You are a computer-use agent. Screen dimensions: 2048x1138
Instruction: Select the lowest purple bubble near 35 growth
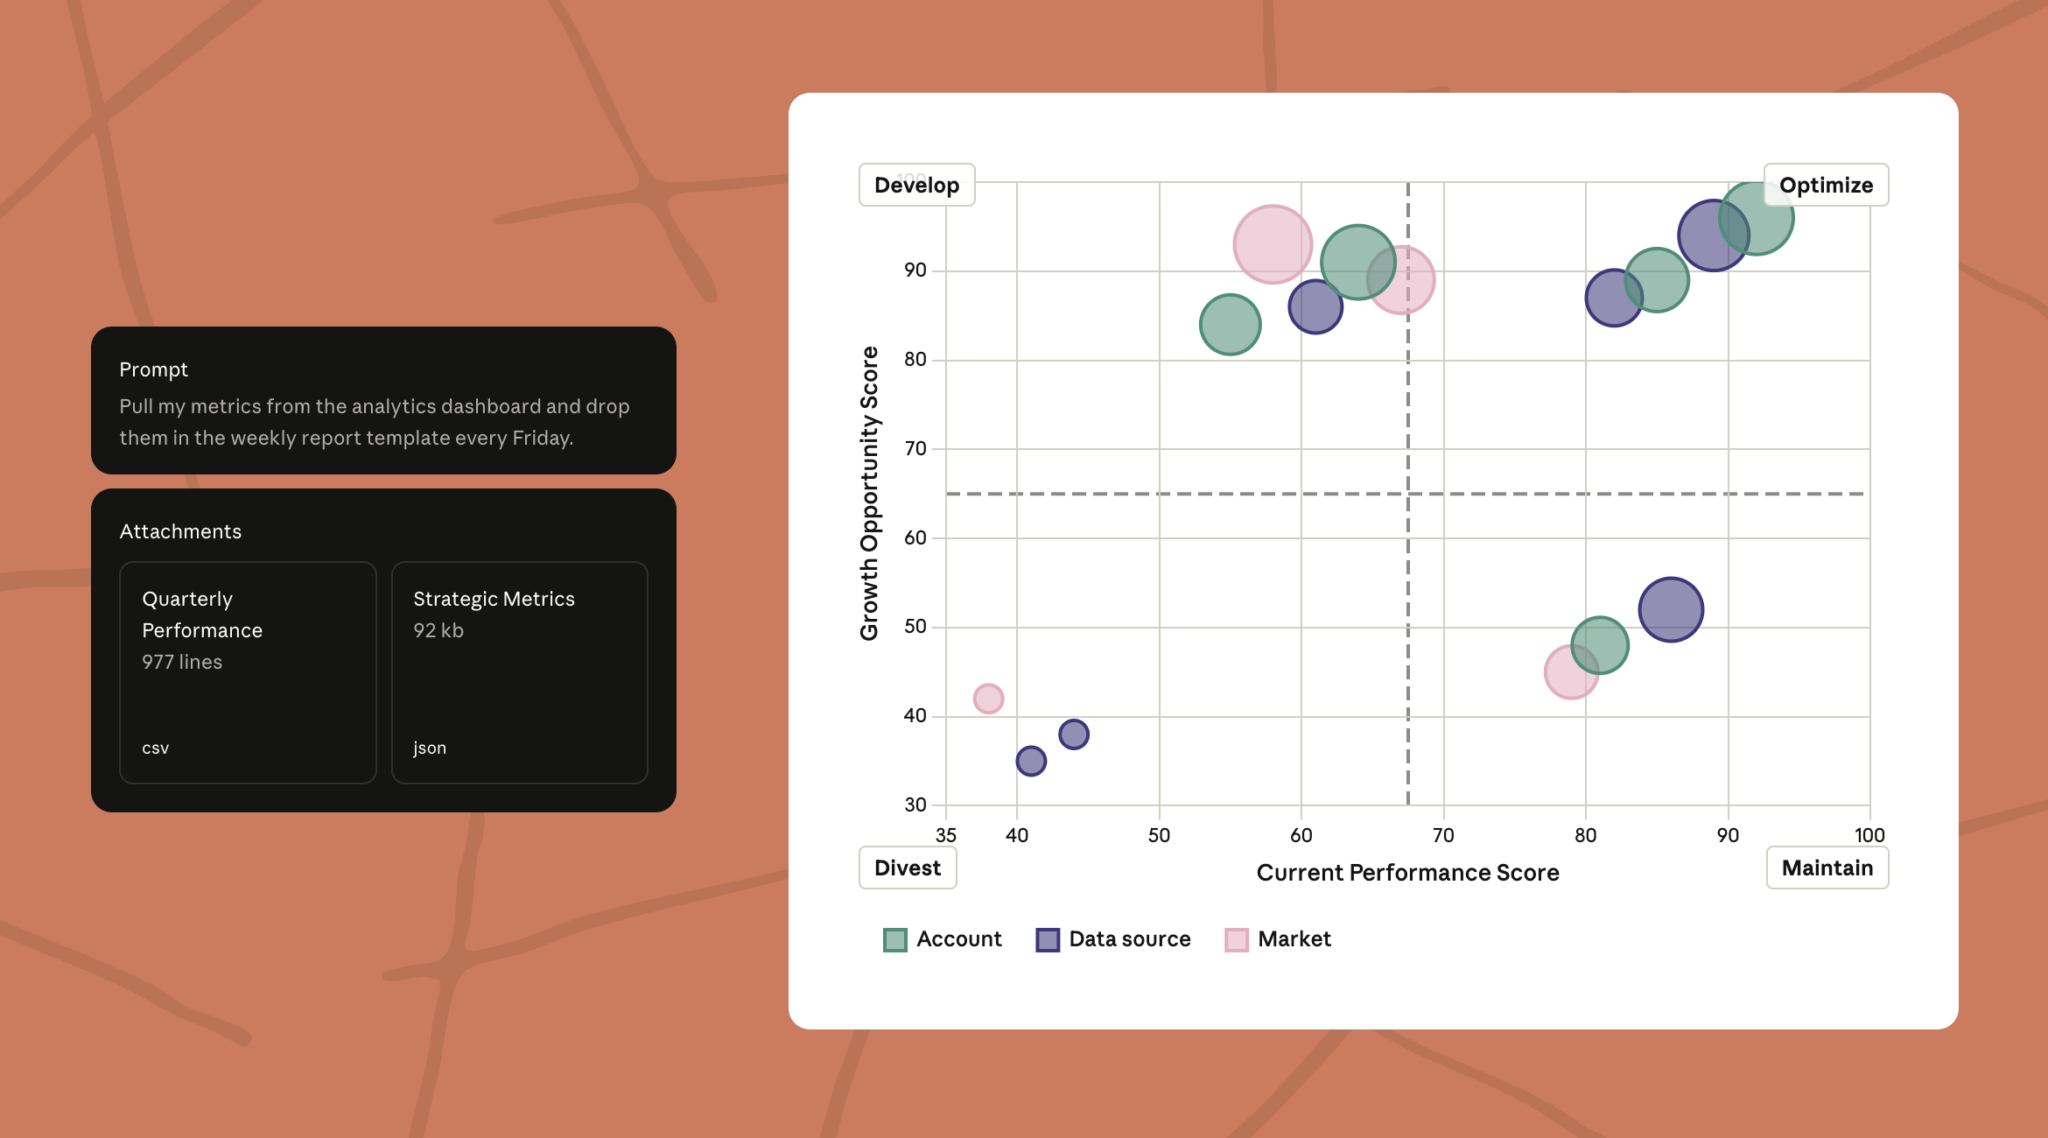(1031, 761)
